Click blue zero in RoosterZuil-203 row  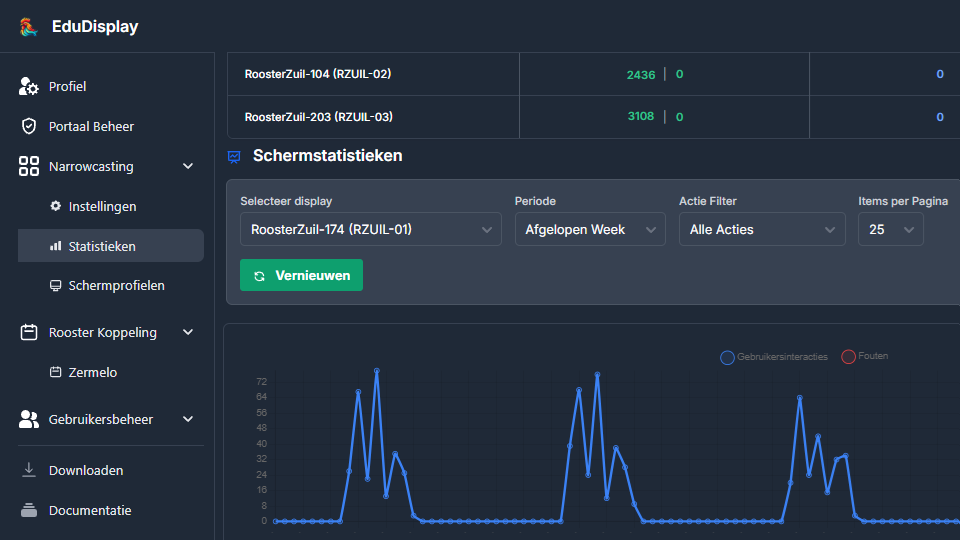click(x=940, y=117)
